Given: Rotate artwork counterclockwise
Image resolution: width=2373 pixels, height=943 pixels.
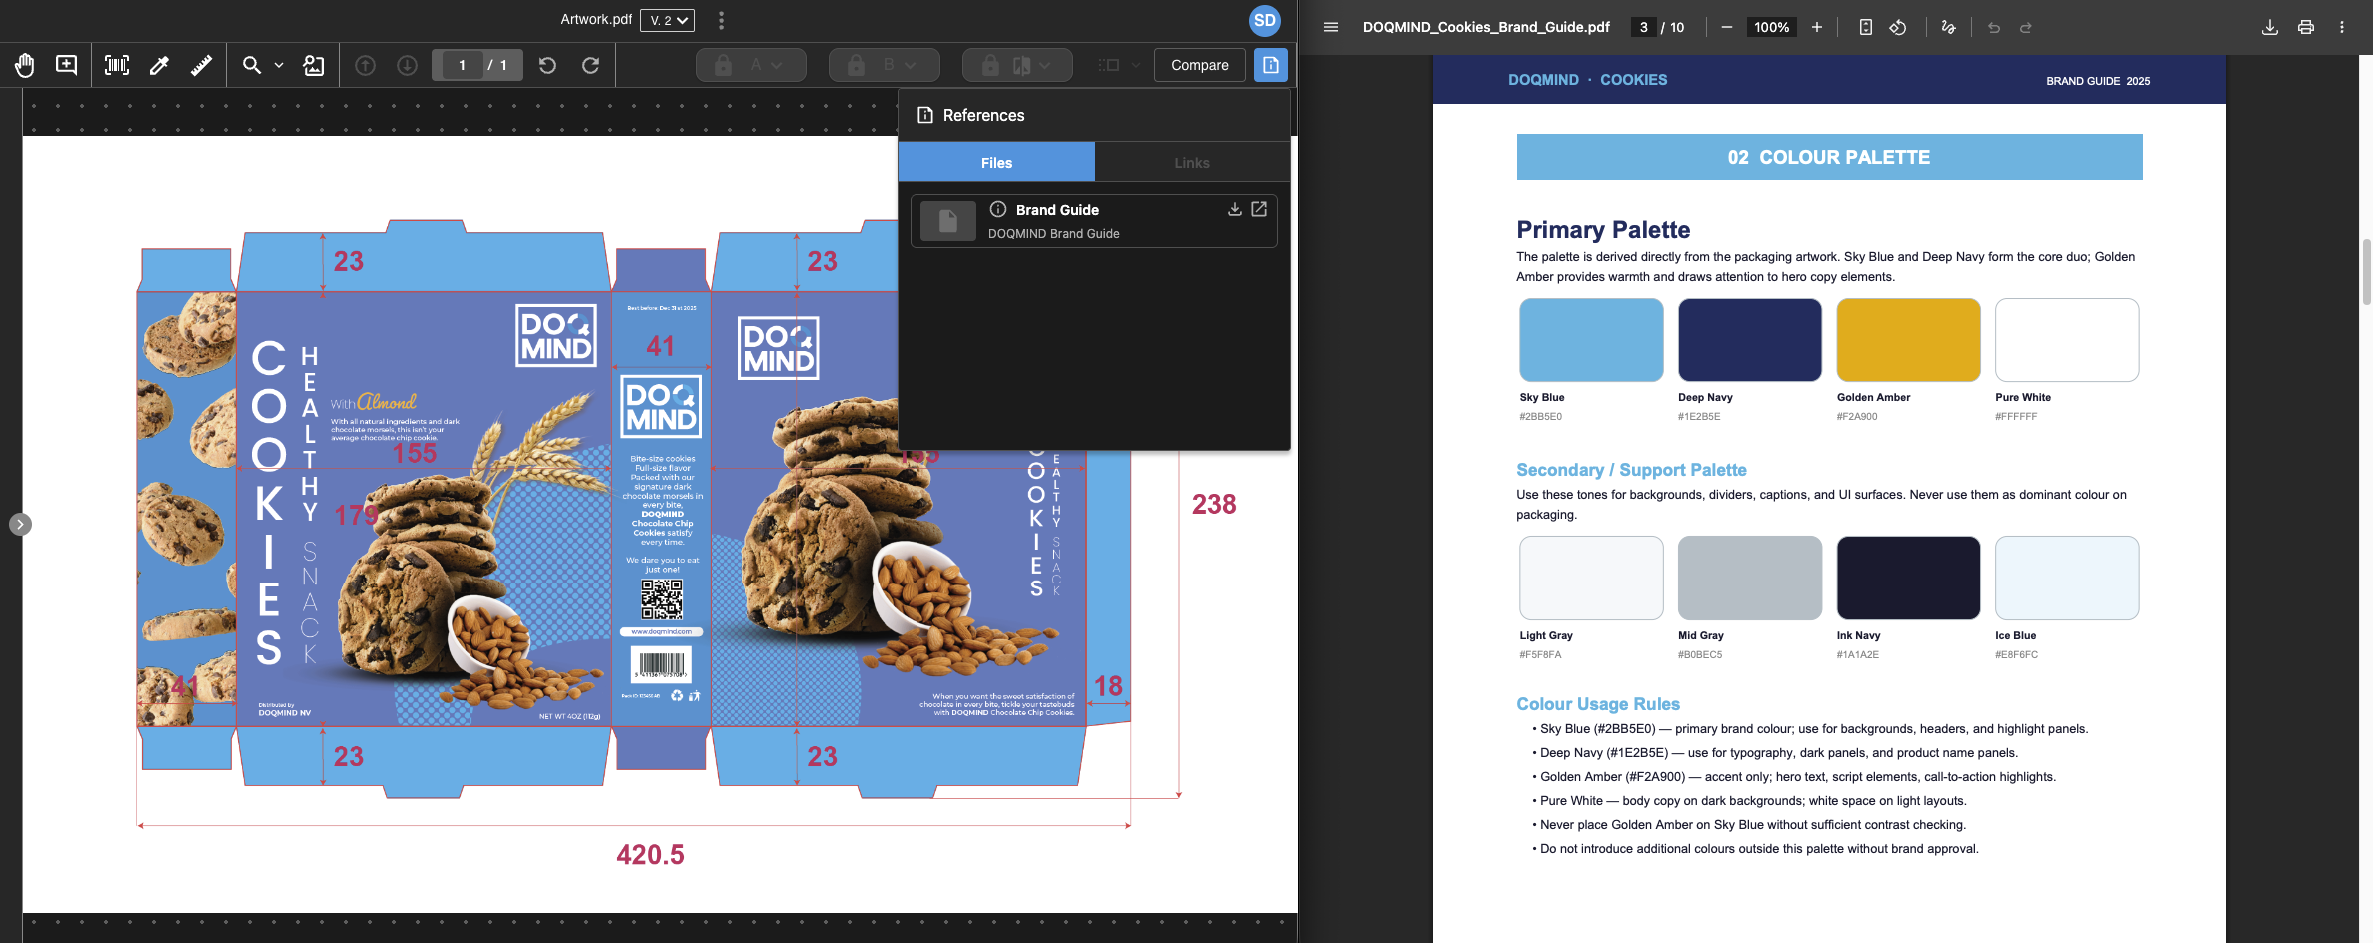Looking at the screenshot, I should click(x=547, y=65).
